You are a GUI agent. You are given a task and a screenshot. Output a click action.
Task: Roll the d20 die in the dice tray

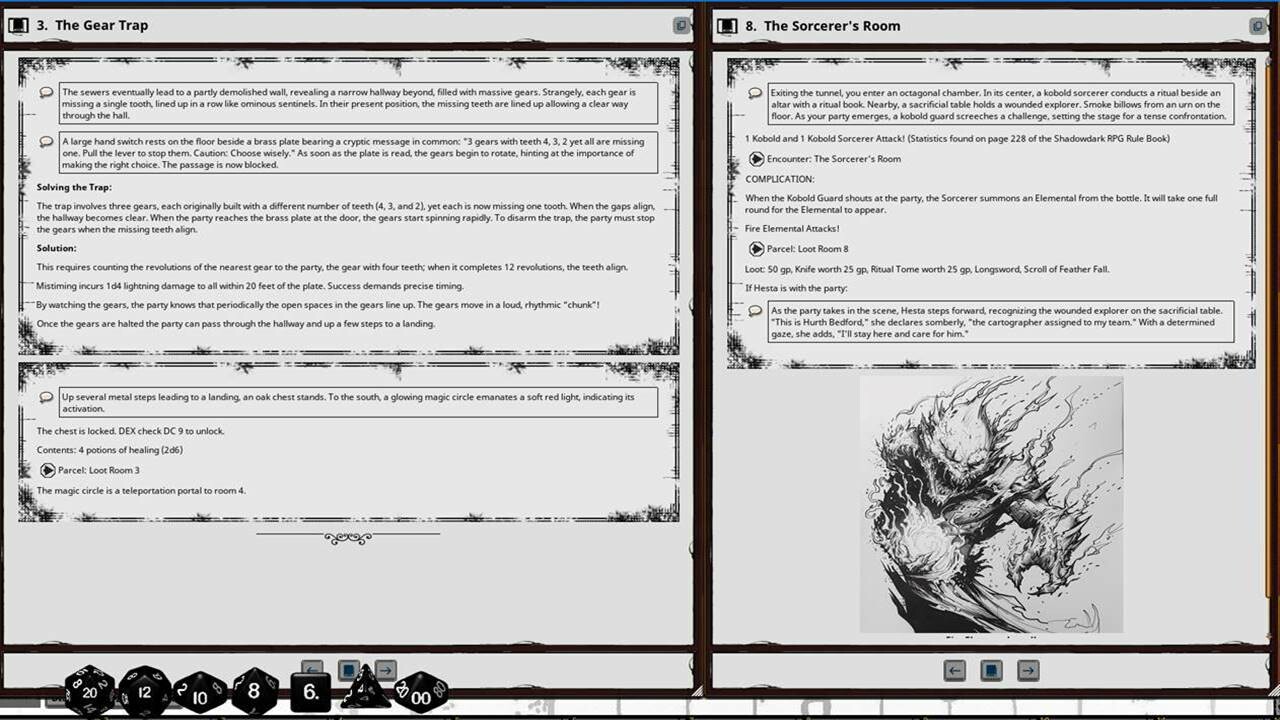pos(88,690)
